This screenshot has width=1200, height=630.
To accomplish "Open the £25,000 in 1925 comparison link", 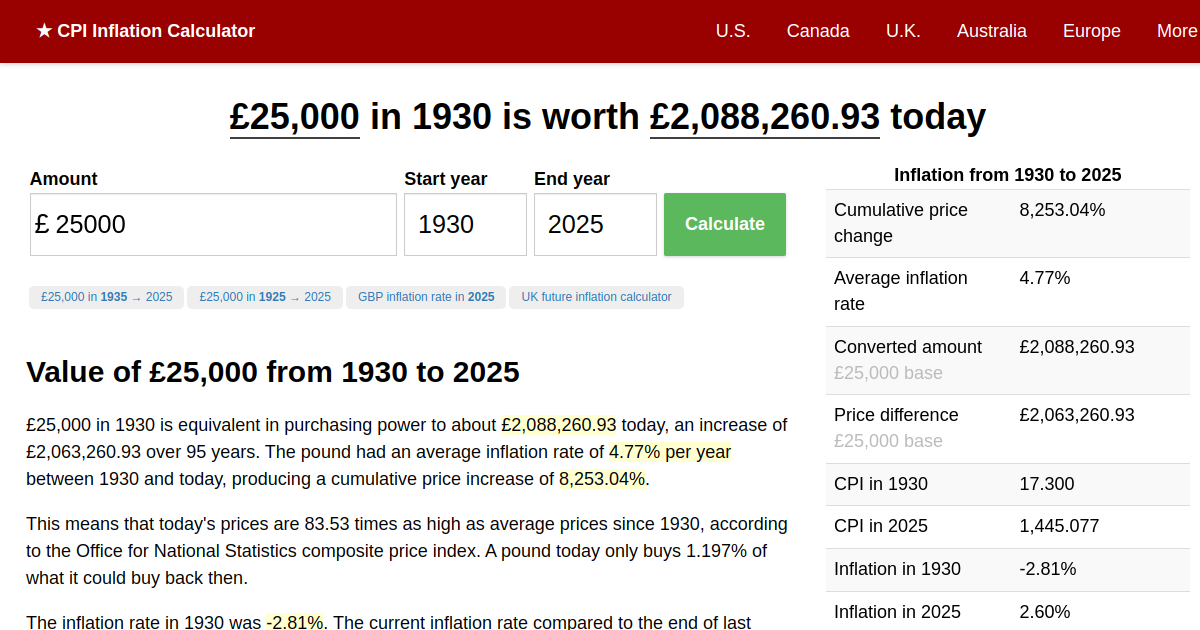I will pos(264,297).
